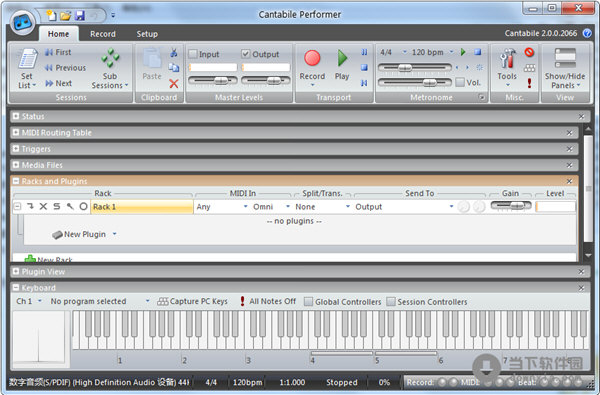Open the Cantabile application orb menu
The image size is (600, 395).
tap(23, 22)
